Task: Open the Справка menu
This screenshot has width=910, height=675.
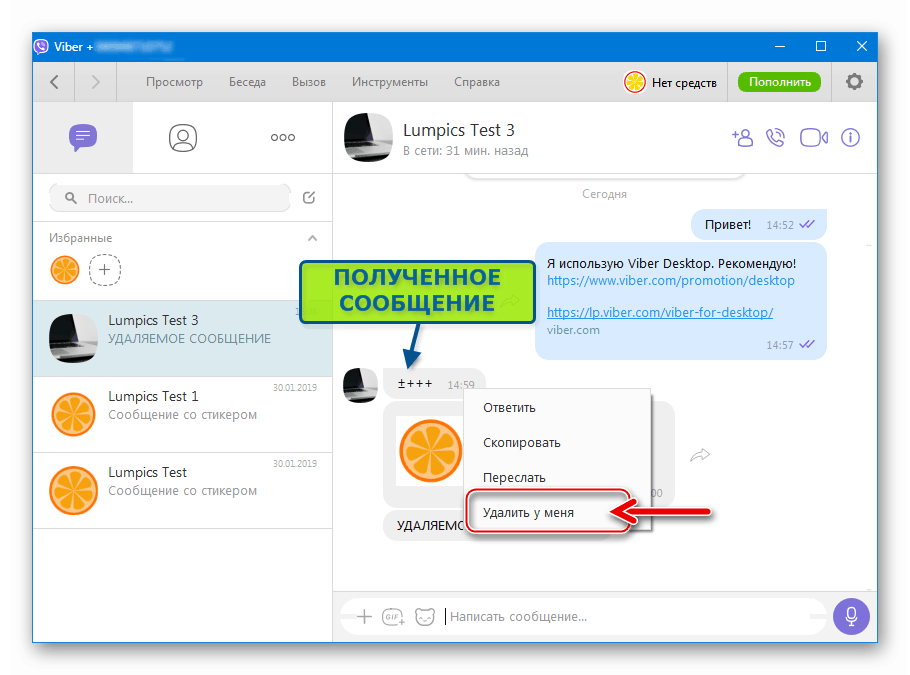Action: 476,82
